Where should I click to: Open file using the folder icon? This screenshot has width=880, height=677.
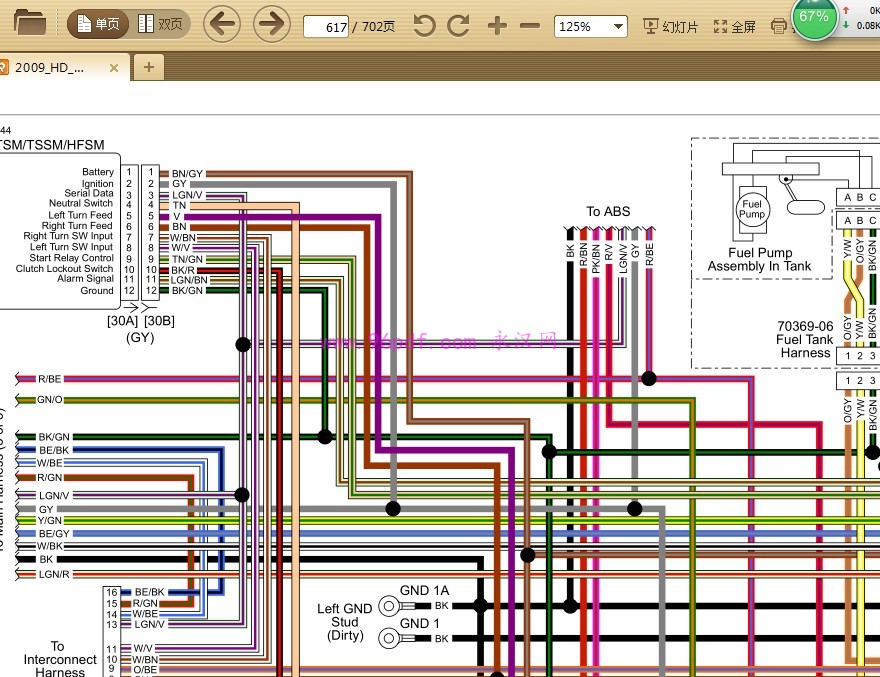(x=30, y=24)
